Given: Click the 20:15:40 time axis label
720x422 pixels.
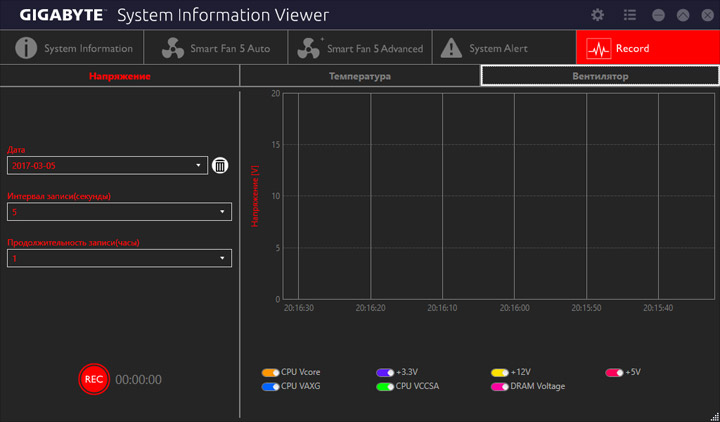Looking at the screenshot, I should [x=658, y=308].
